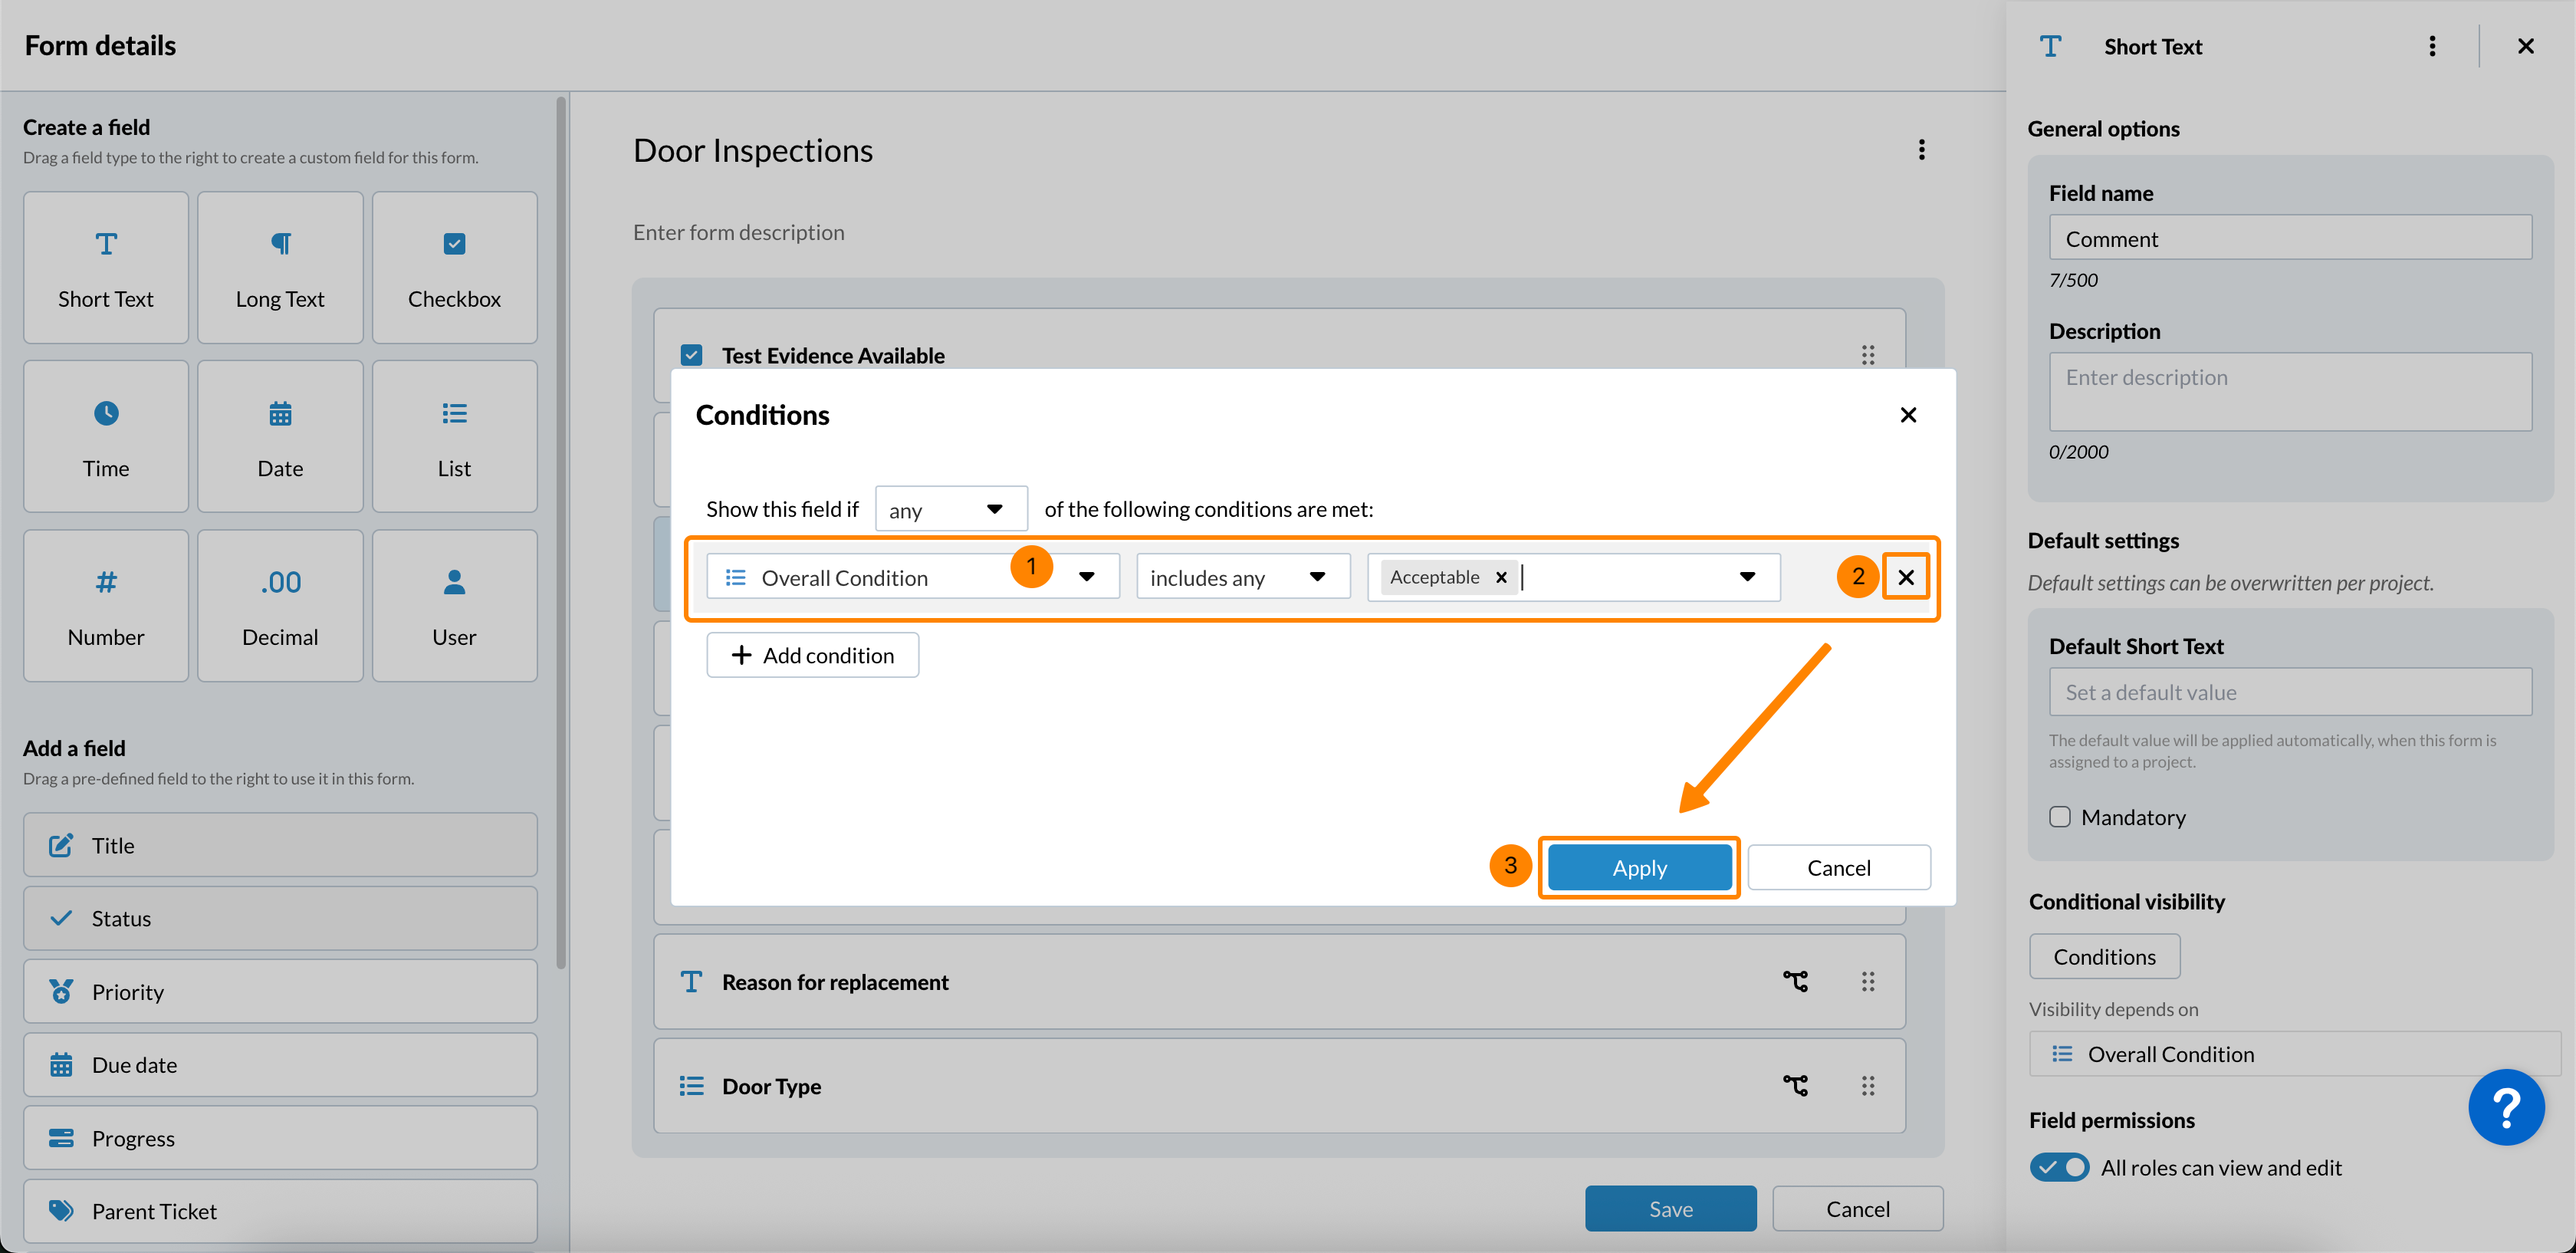Click the drag handle on Door Type row
This screenshot has width=2576, height=1253.
coord(1867,1086)
